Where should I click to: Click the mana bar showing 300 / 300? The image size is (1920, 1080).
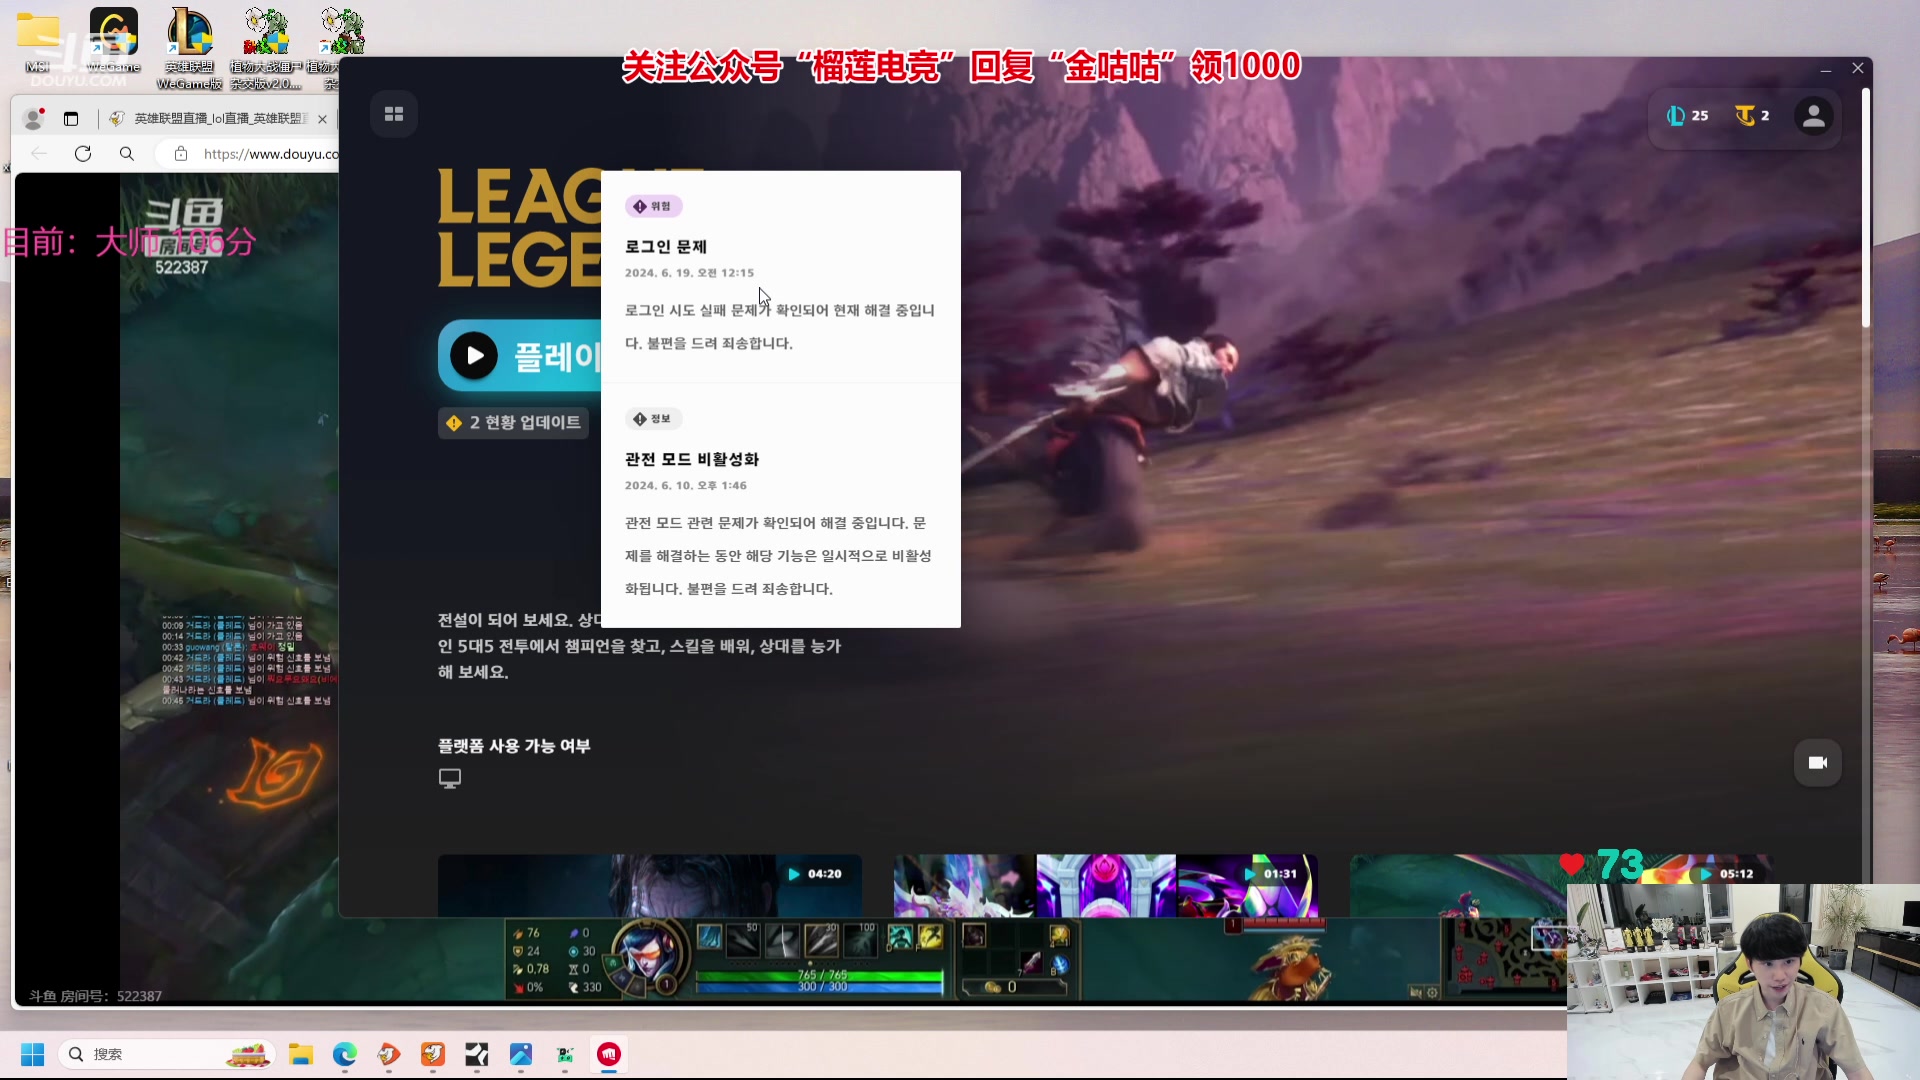tap(820, 987)
